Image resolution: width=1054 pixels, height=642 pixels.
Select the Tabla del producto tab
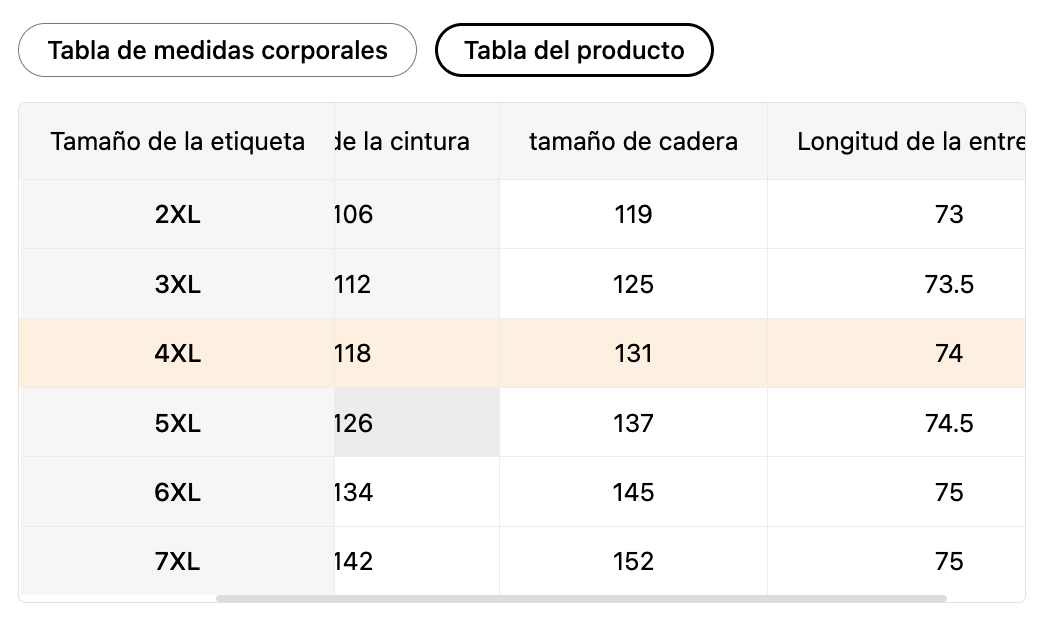coord(574,50)
